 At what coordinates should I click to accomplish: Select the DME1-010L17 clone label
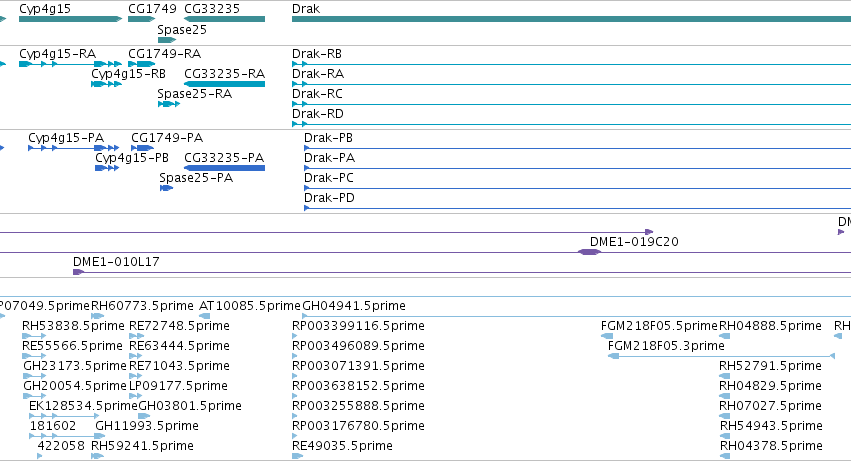coord(116,262)
